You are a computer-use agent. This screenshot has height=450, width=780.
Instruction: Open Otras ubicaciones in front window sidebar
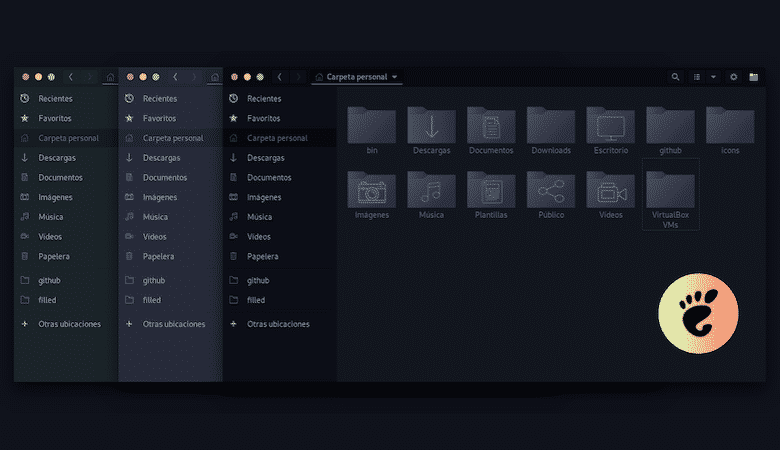(x=280, y=324)
